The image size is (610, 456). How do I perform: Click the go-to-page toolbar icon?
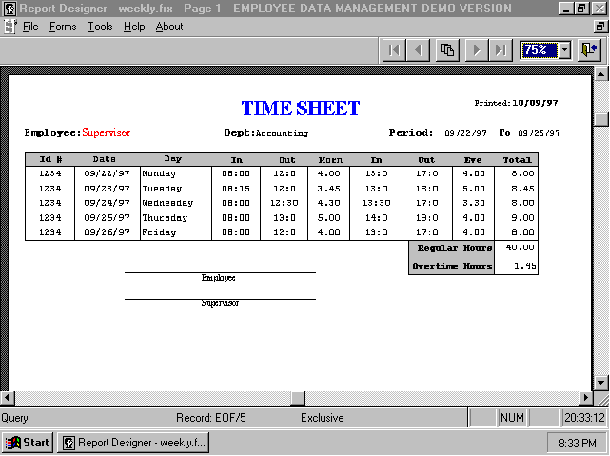[447, 50]
